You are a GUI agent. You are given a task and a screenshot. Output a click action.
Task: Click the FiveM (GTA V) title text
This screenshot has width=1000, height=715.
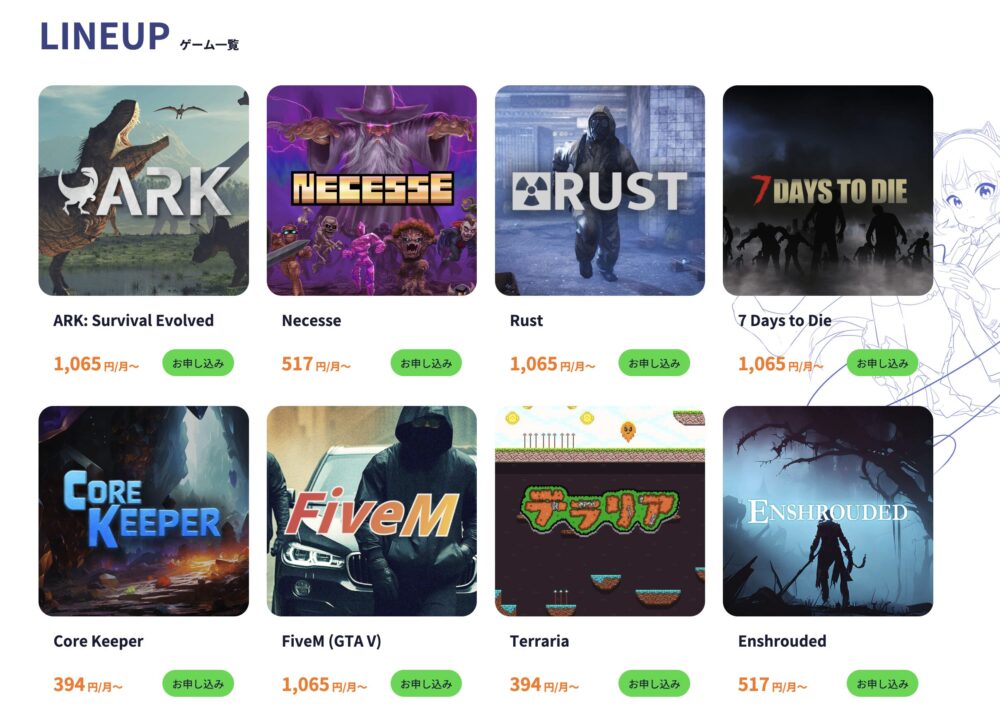tap(332, 641)
